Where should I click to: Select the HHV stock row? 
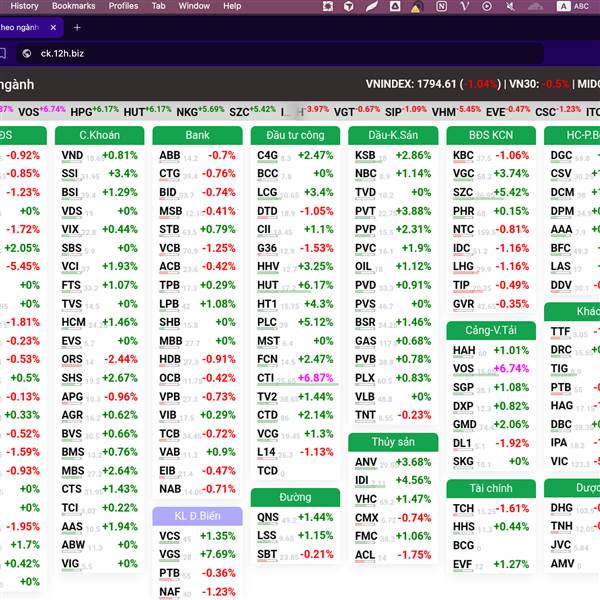click(x=295, y=266)
